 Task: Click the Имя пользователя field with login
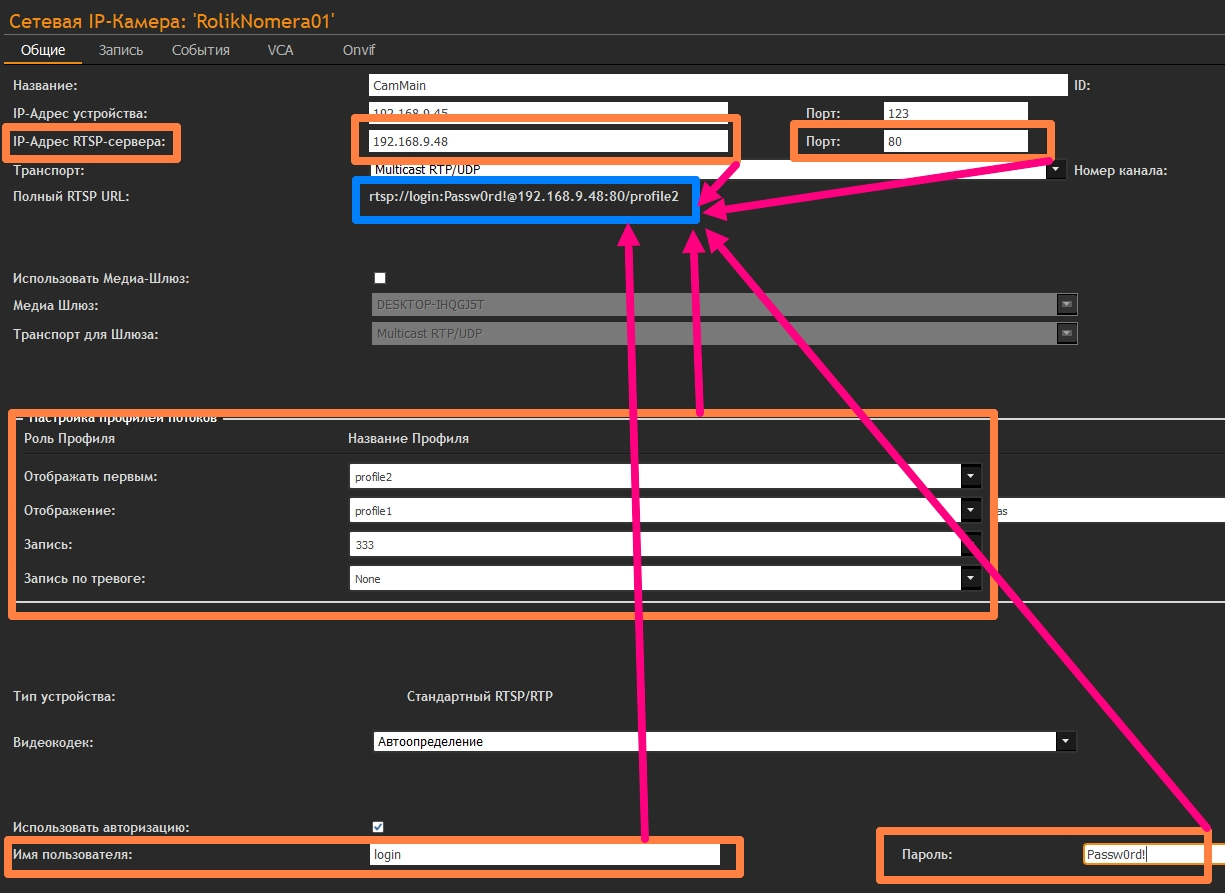pyautogui.click(x=543, y=855)
